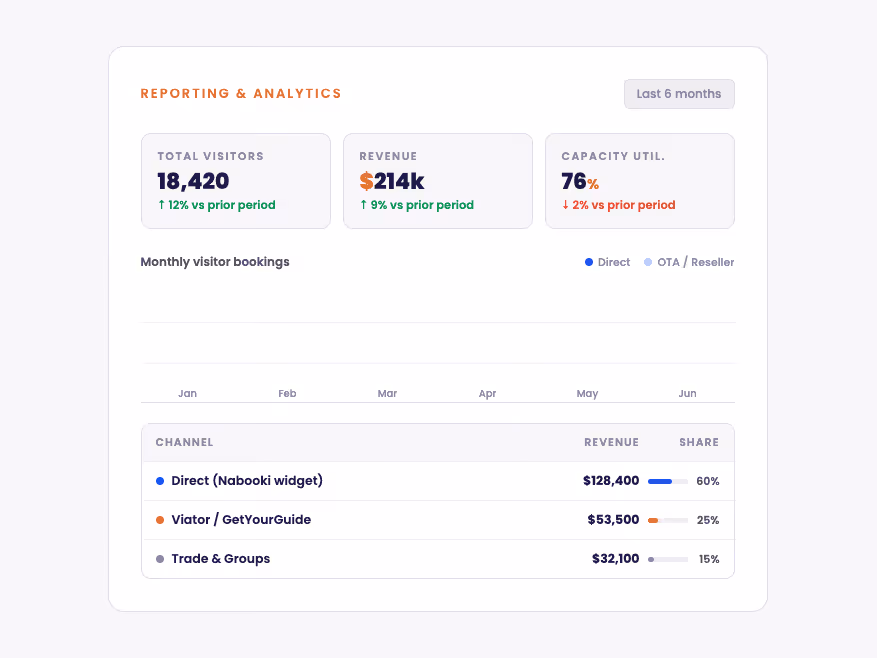
Task: Select the Total Visitors 18,420 card
Action: pos(236,181)
